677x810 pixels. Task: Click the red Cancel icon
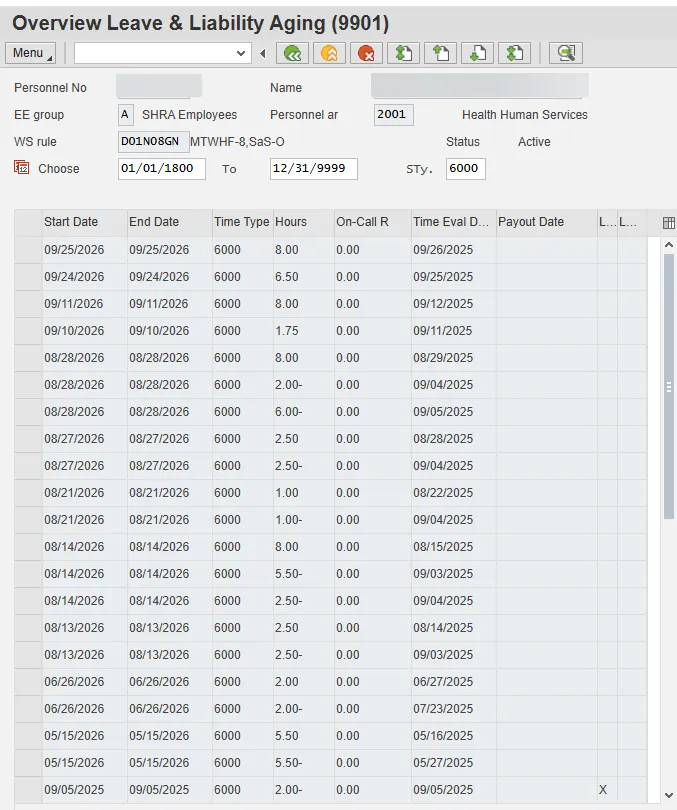(x=366, y=53)
